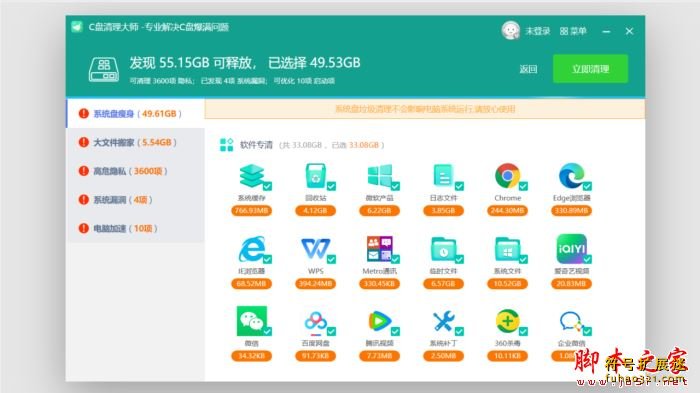Select the 回收站 recycle bin icon

[316, 176]
